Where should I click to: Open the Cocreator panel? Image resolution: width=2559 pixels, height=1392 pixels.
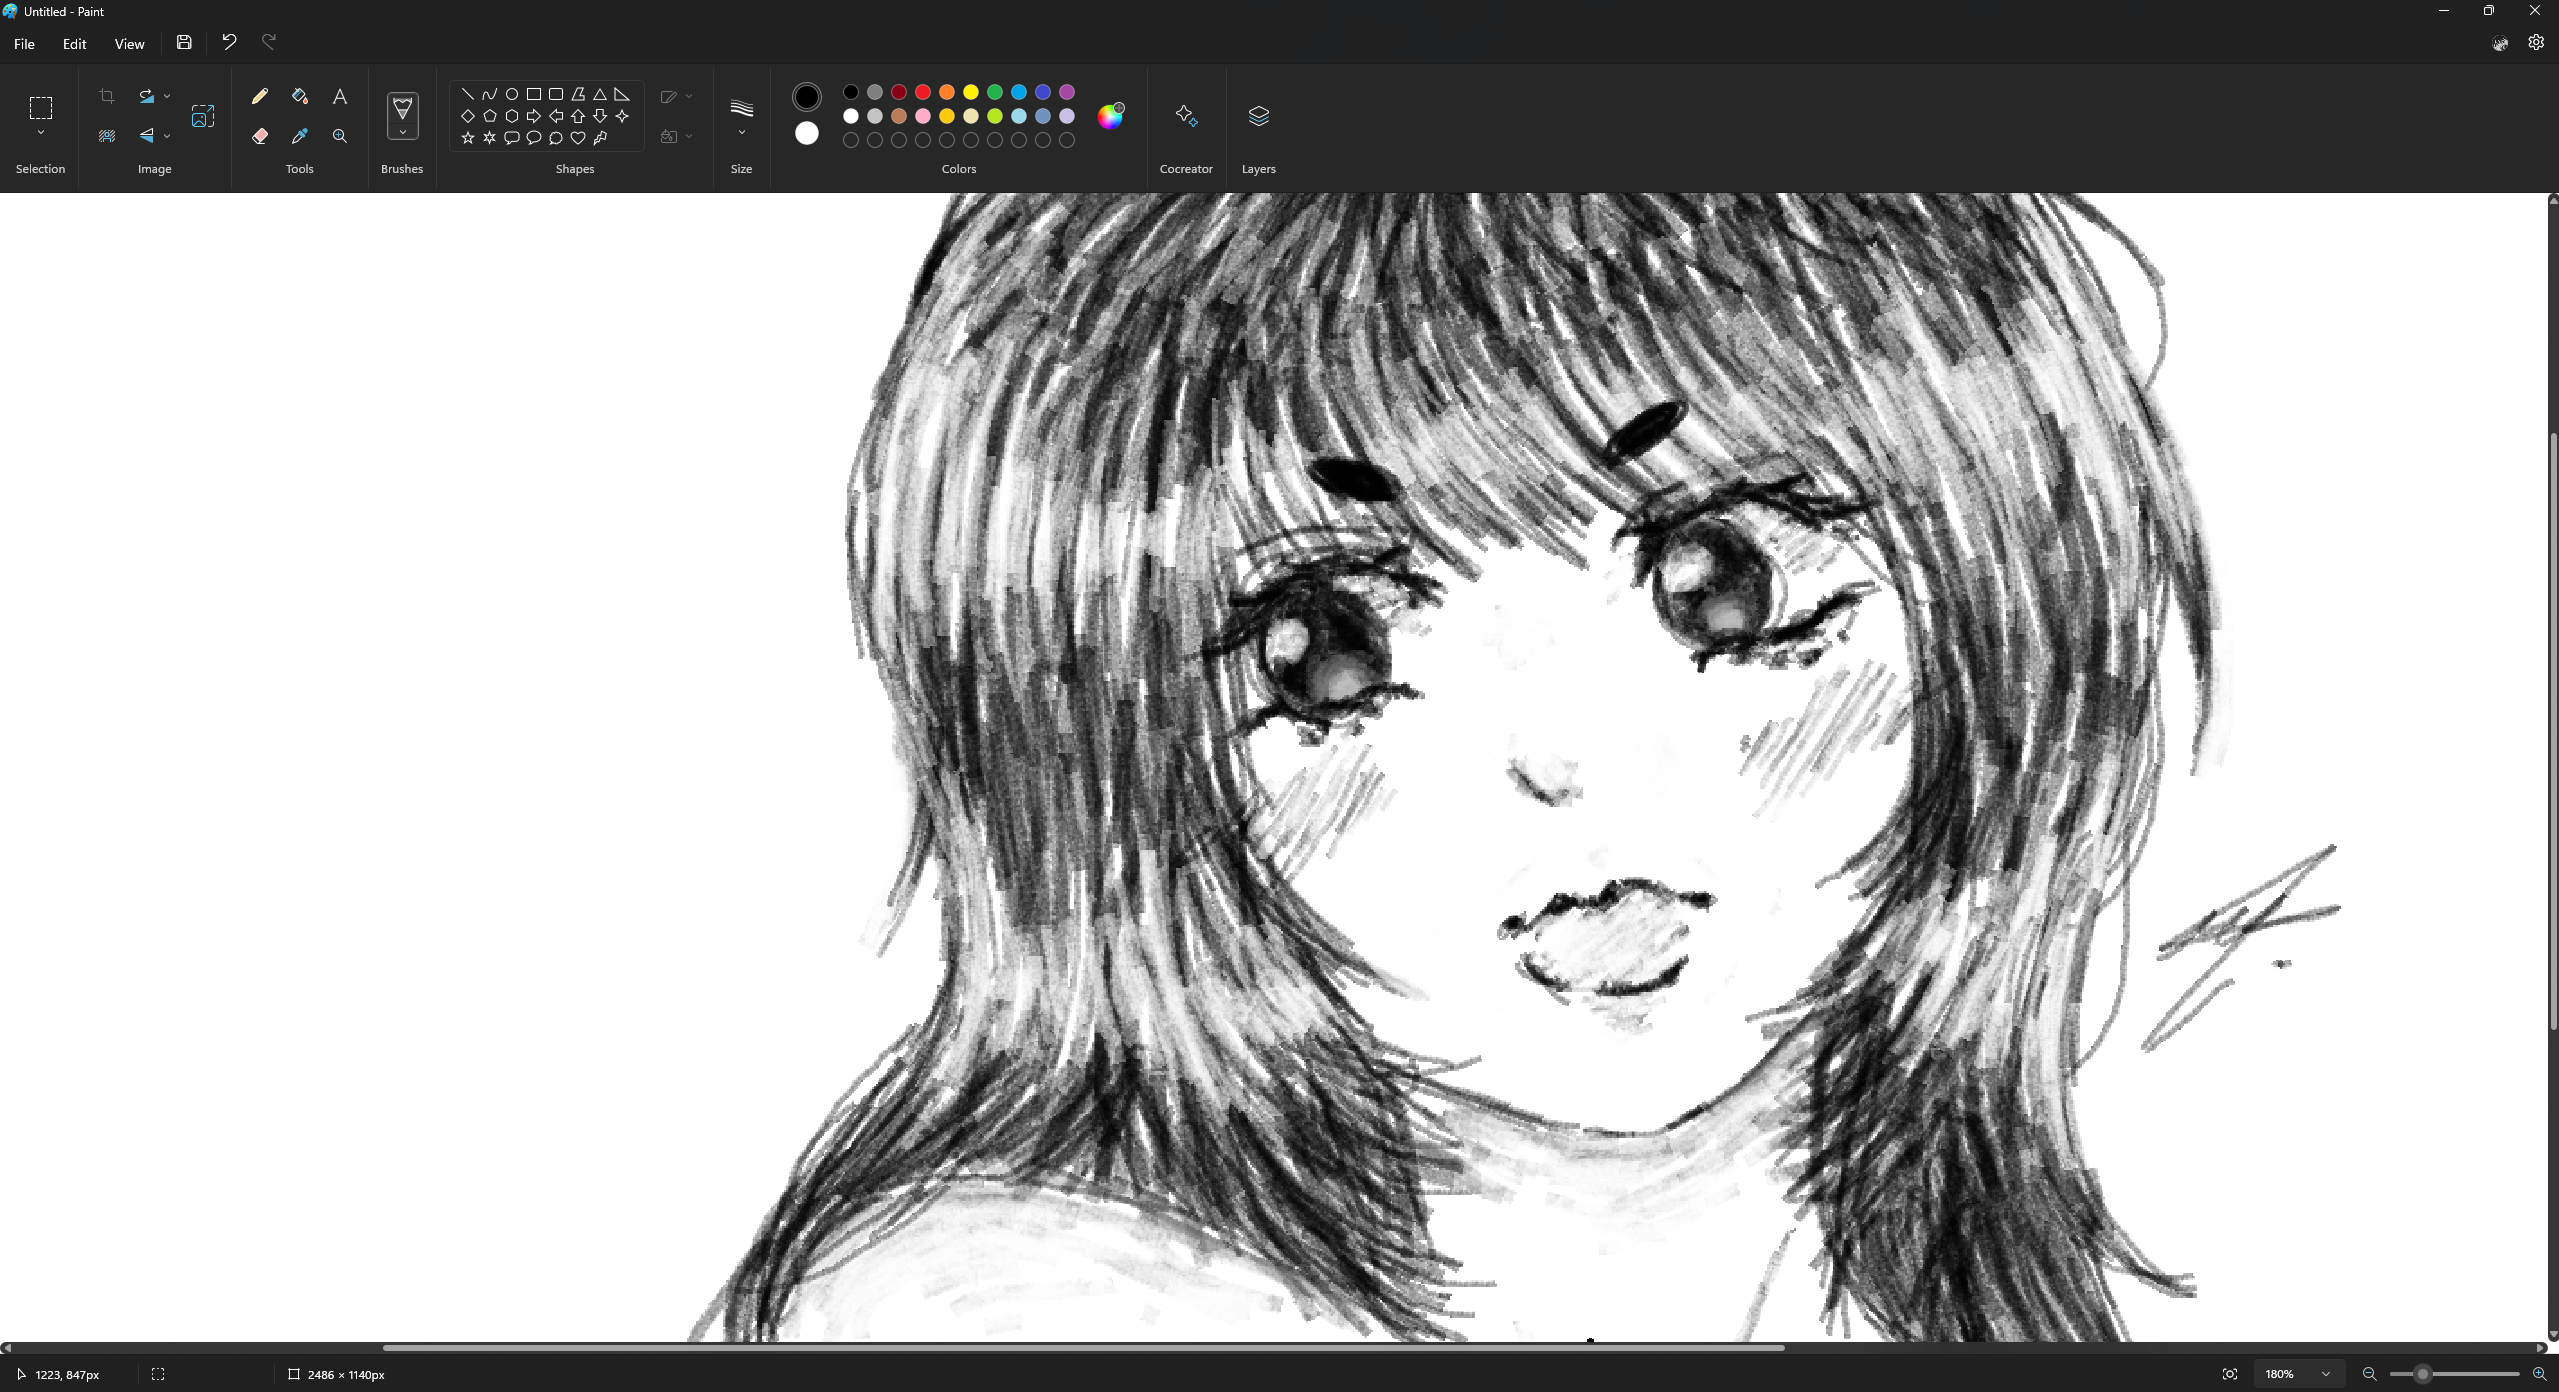point(1186,116)
